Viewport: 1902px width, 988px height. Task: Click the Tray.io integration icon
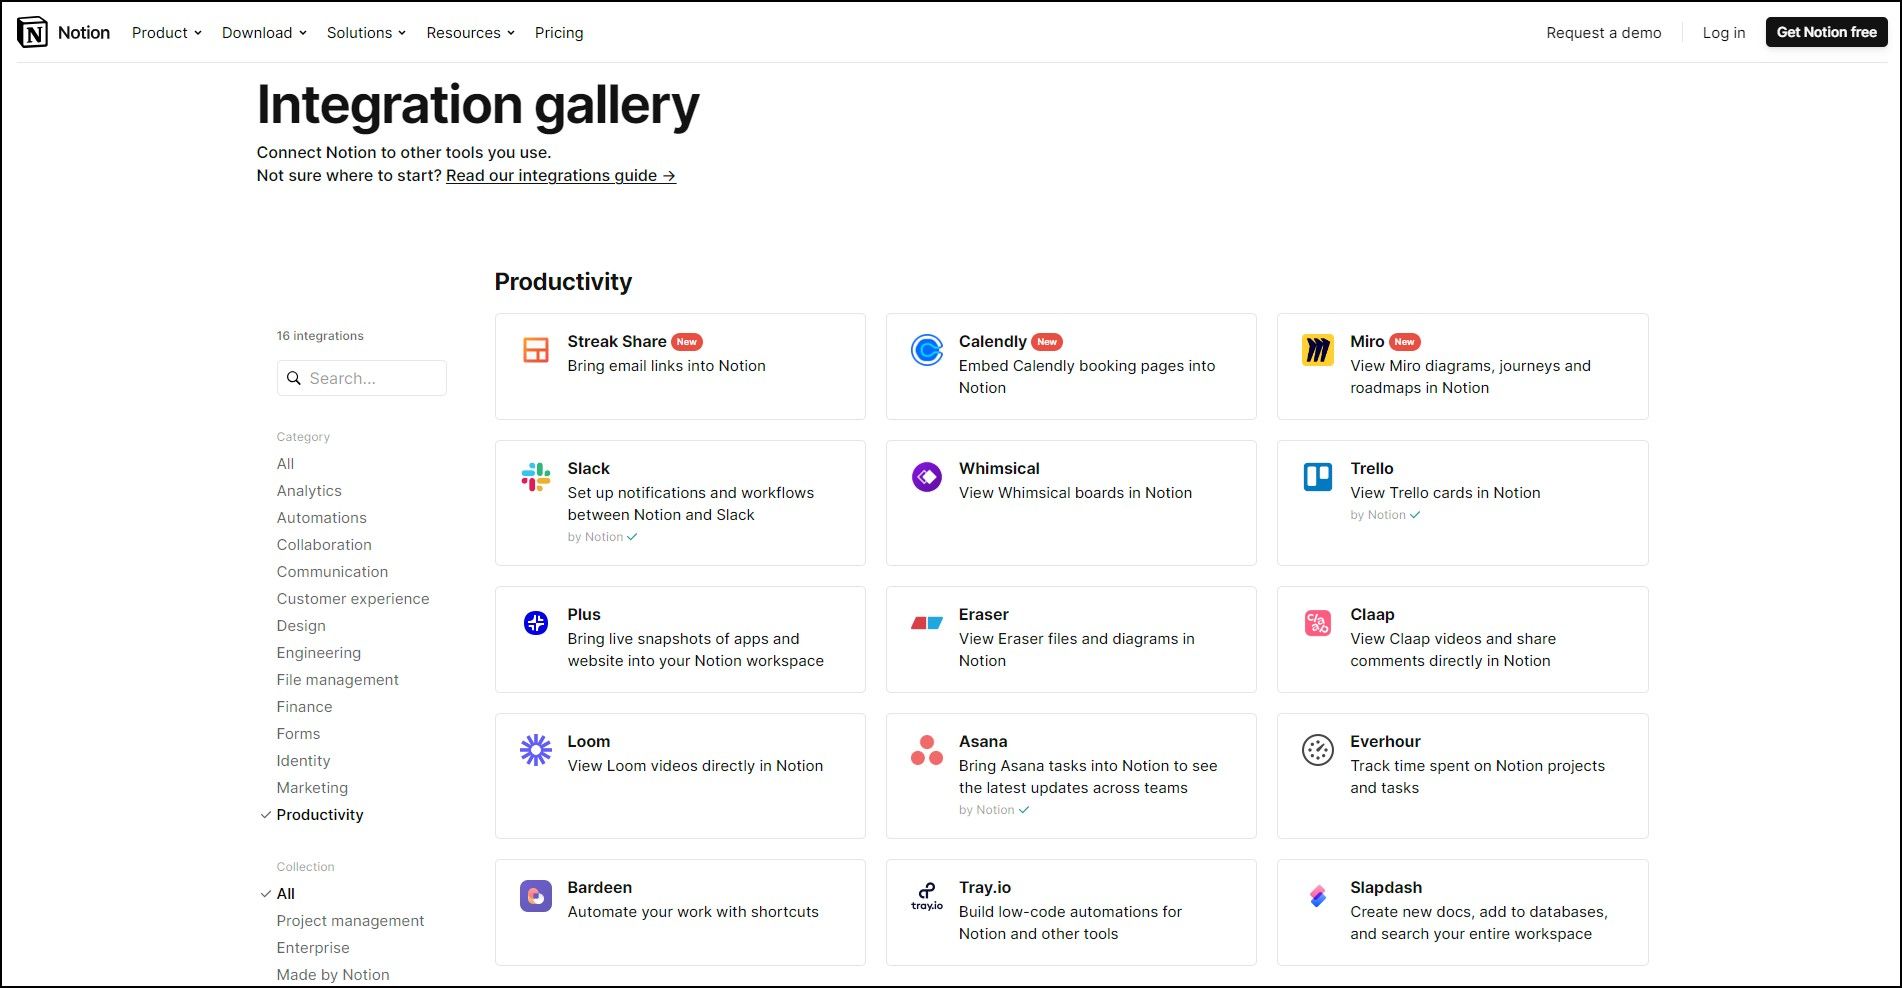pos(926,896)
